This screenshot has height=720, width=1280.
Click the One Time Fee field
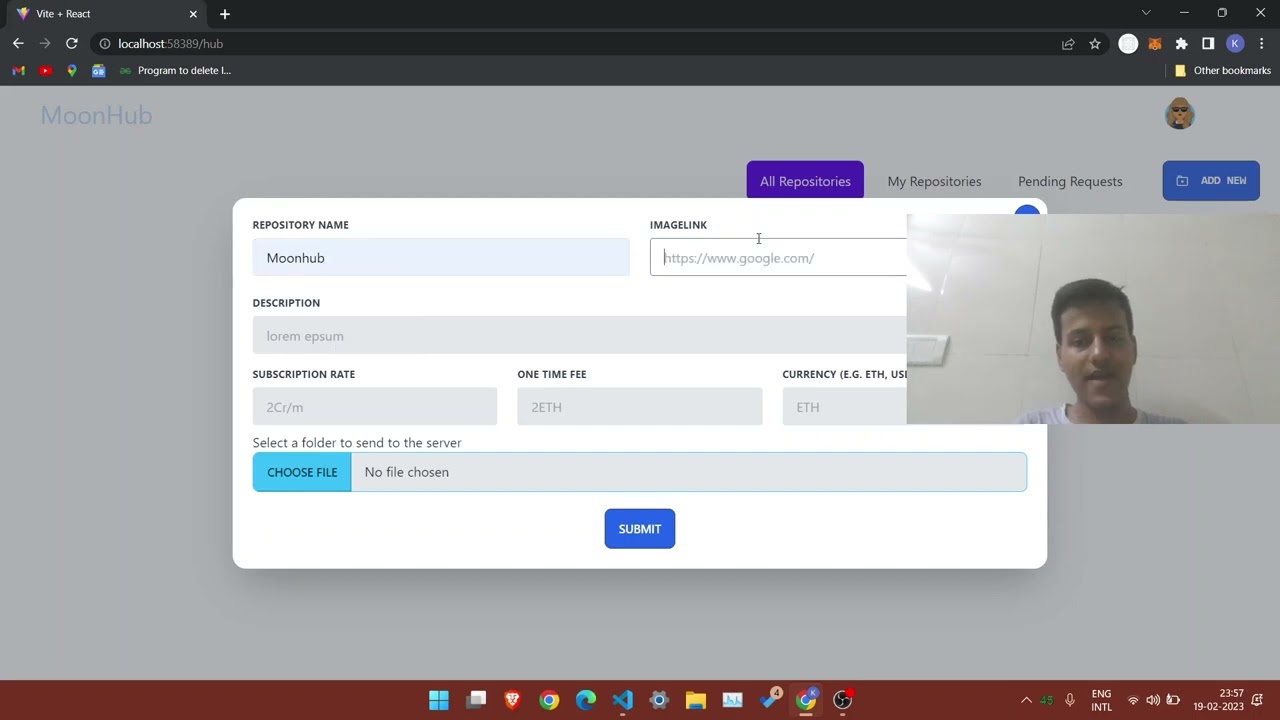640,407
